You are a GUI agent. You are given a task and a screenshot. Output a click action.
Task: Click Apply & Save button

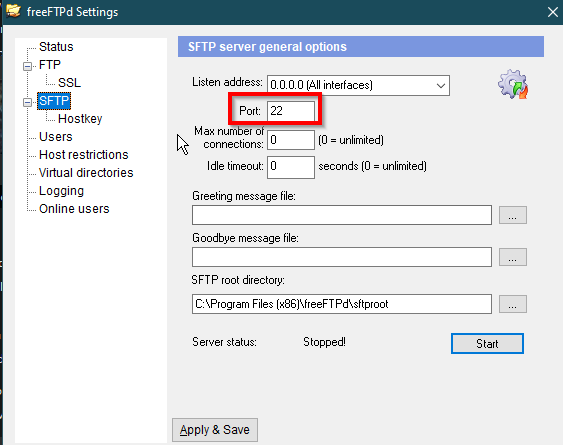click(x=215, y=430)
